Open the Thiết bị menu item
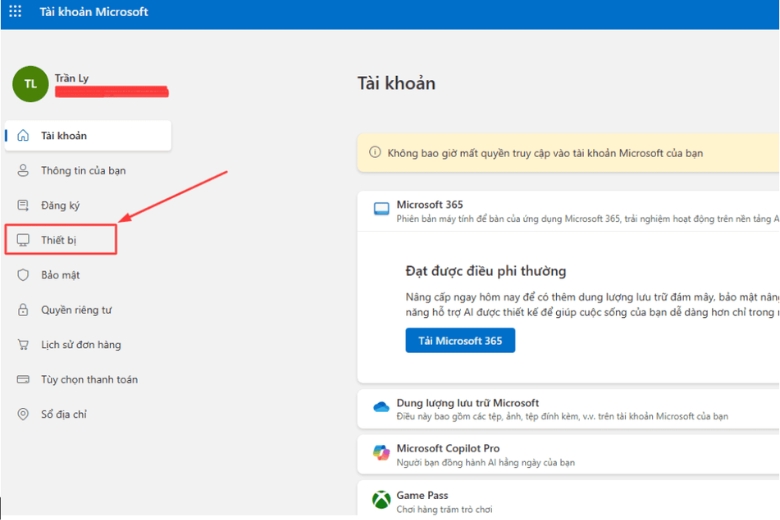This screenshot has width=780, height=520. point(61,240)
